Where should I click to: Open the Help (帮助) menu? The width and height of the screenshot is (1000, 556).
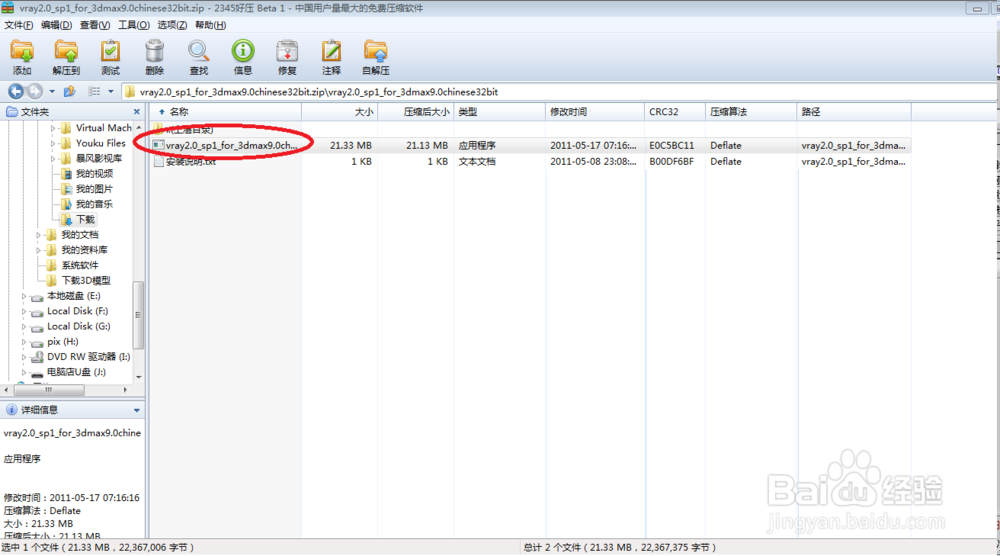pos(210,25)
